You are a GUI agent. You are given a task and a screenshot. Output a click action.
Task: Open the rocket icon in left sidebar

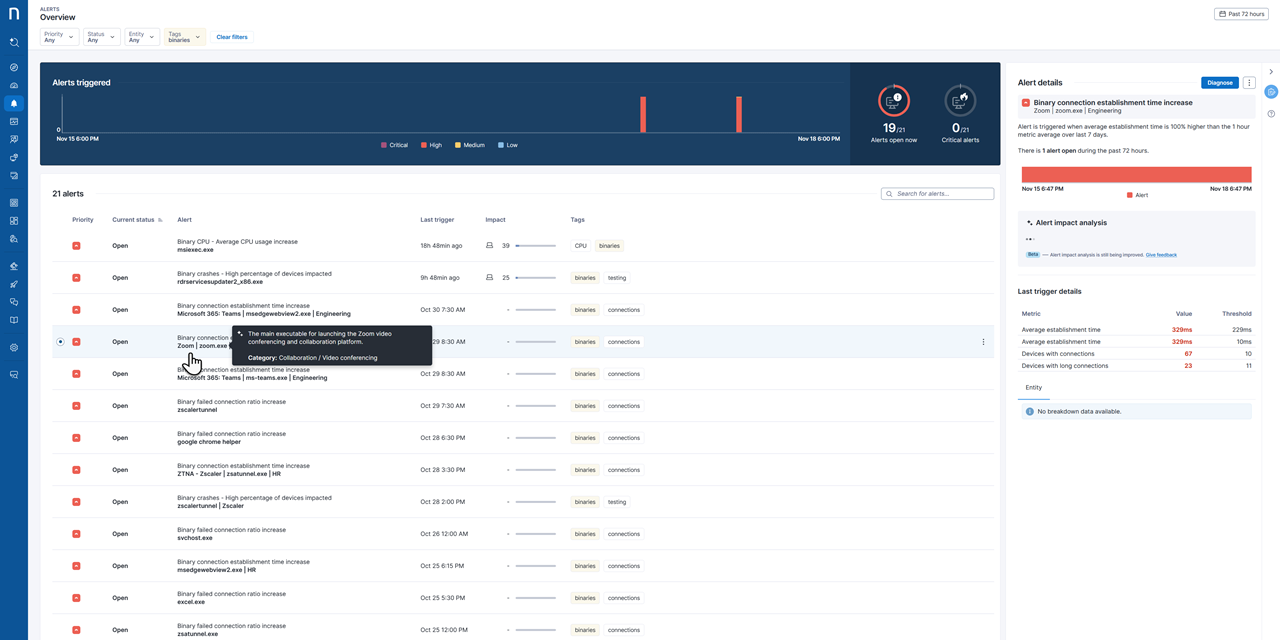coord(14,284)
